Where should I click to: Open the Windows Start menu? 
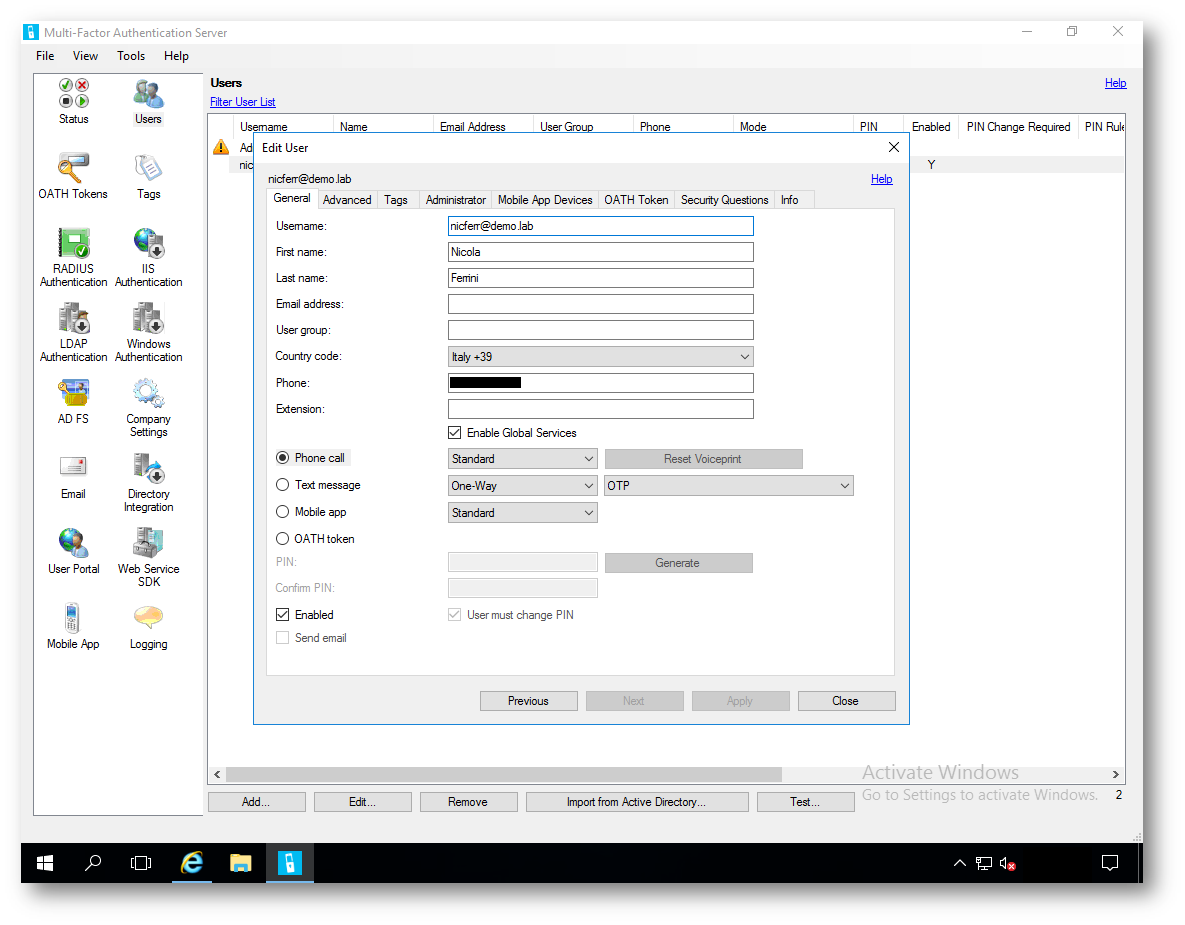(45, 863)
